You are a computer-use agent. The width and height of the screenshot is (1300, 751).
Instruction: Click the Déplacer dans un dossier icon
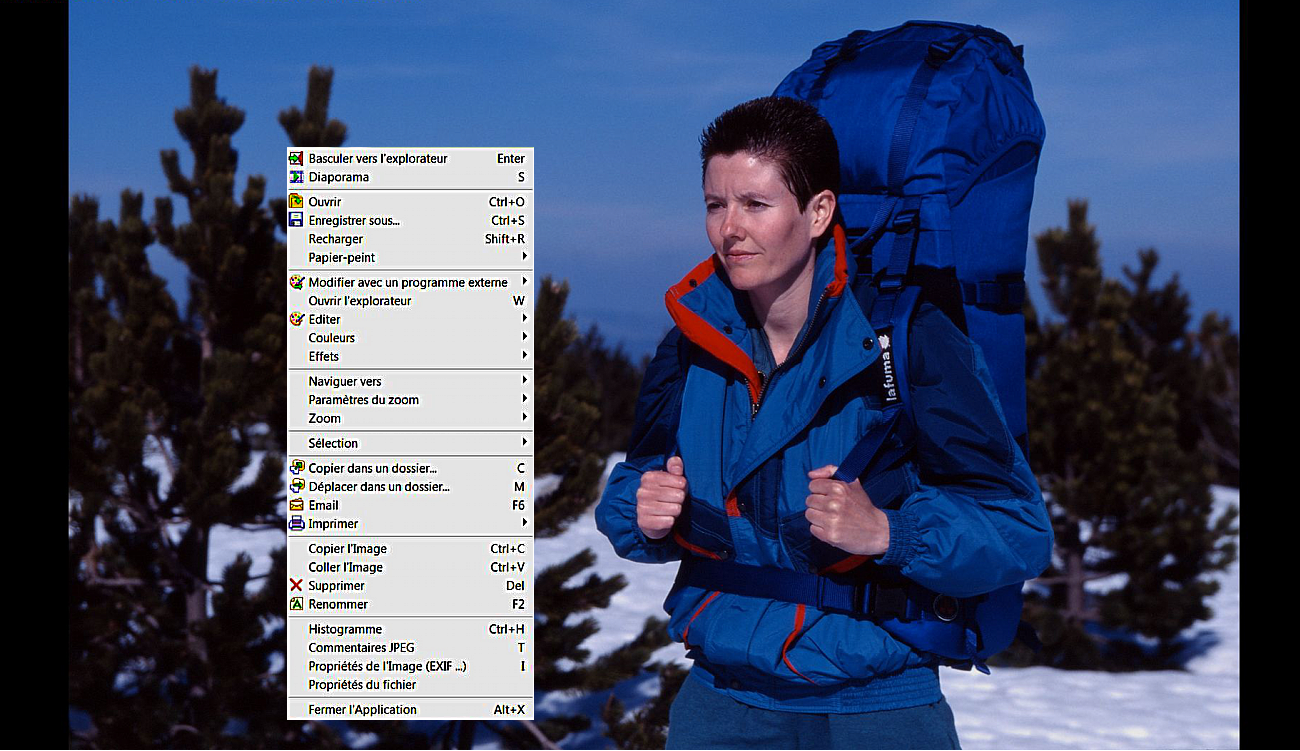point(296,486)
